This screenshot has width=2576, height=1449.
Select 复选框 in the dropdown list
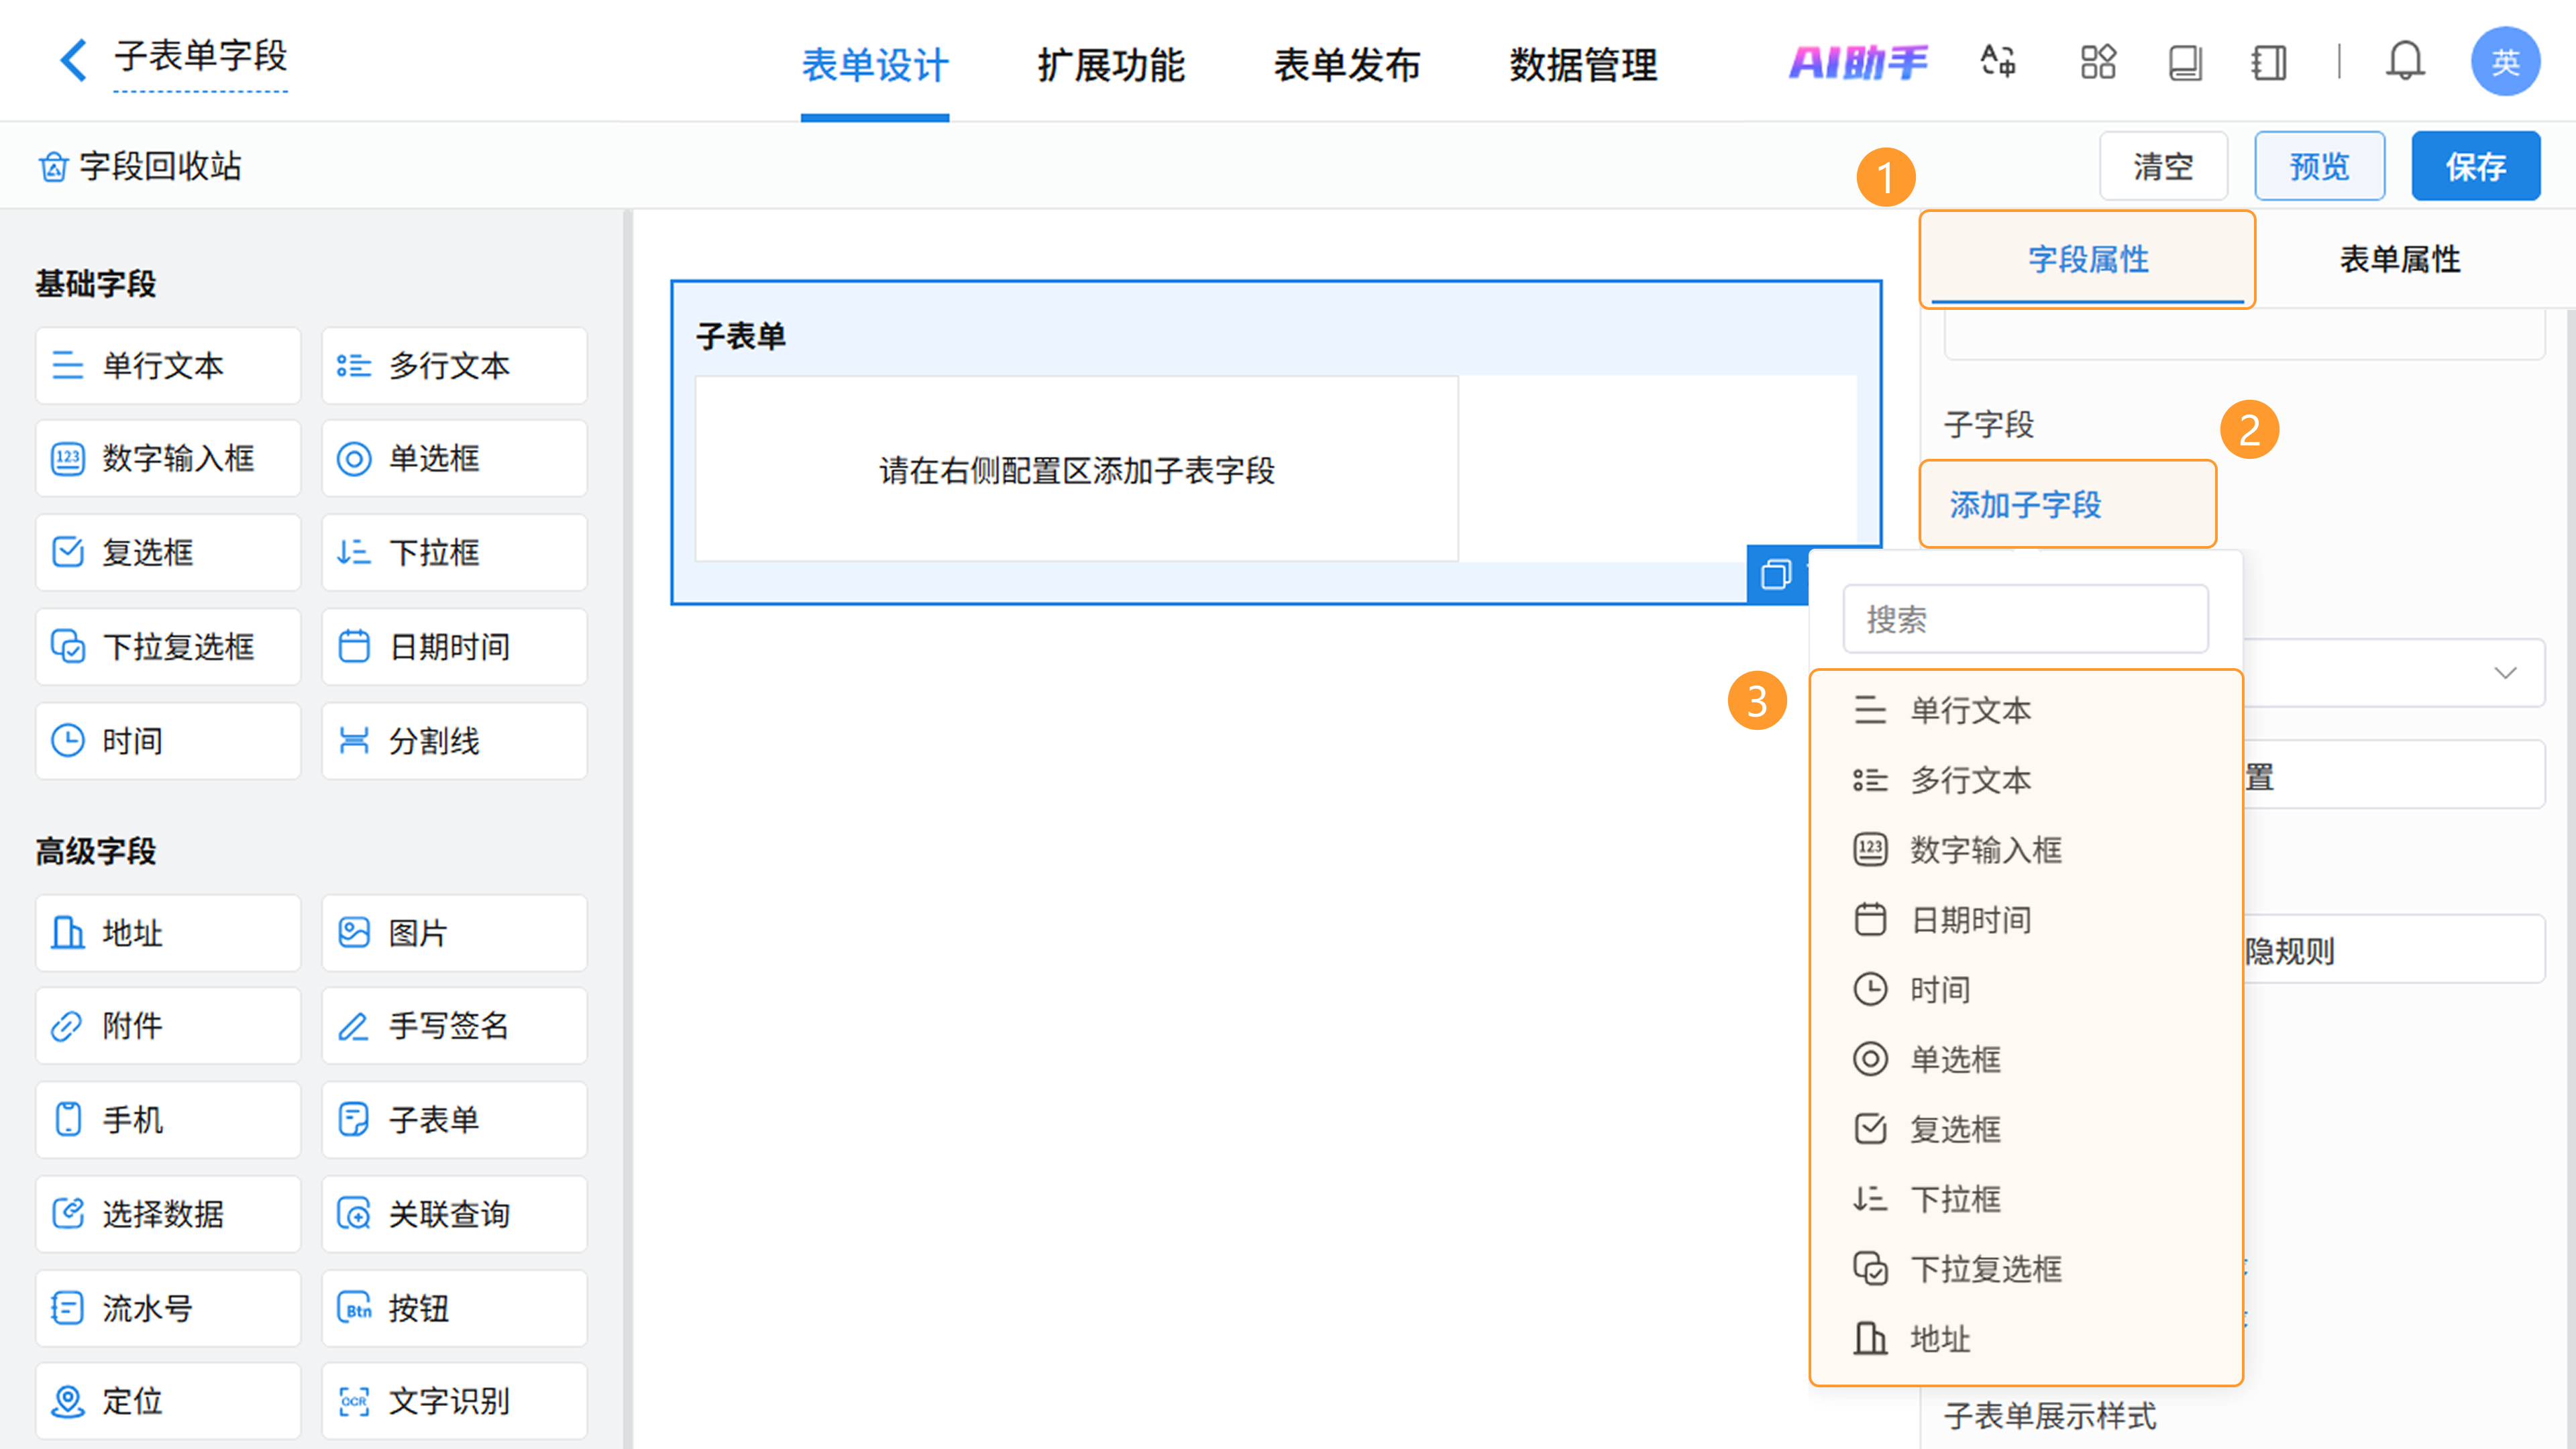(x=1955, y=1129)
